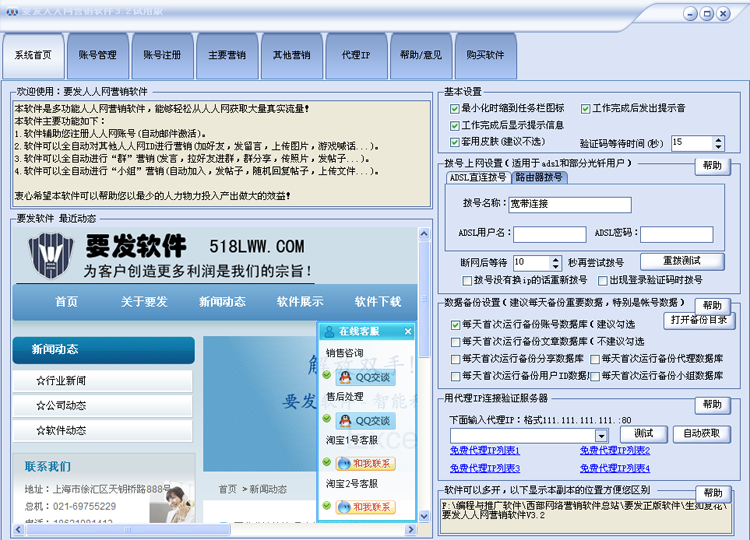
Task: Close the 在线客服 popup
Action: pos(408,331)
